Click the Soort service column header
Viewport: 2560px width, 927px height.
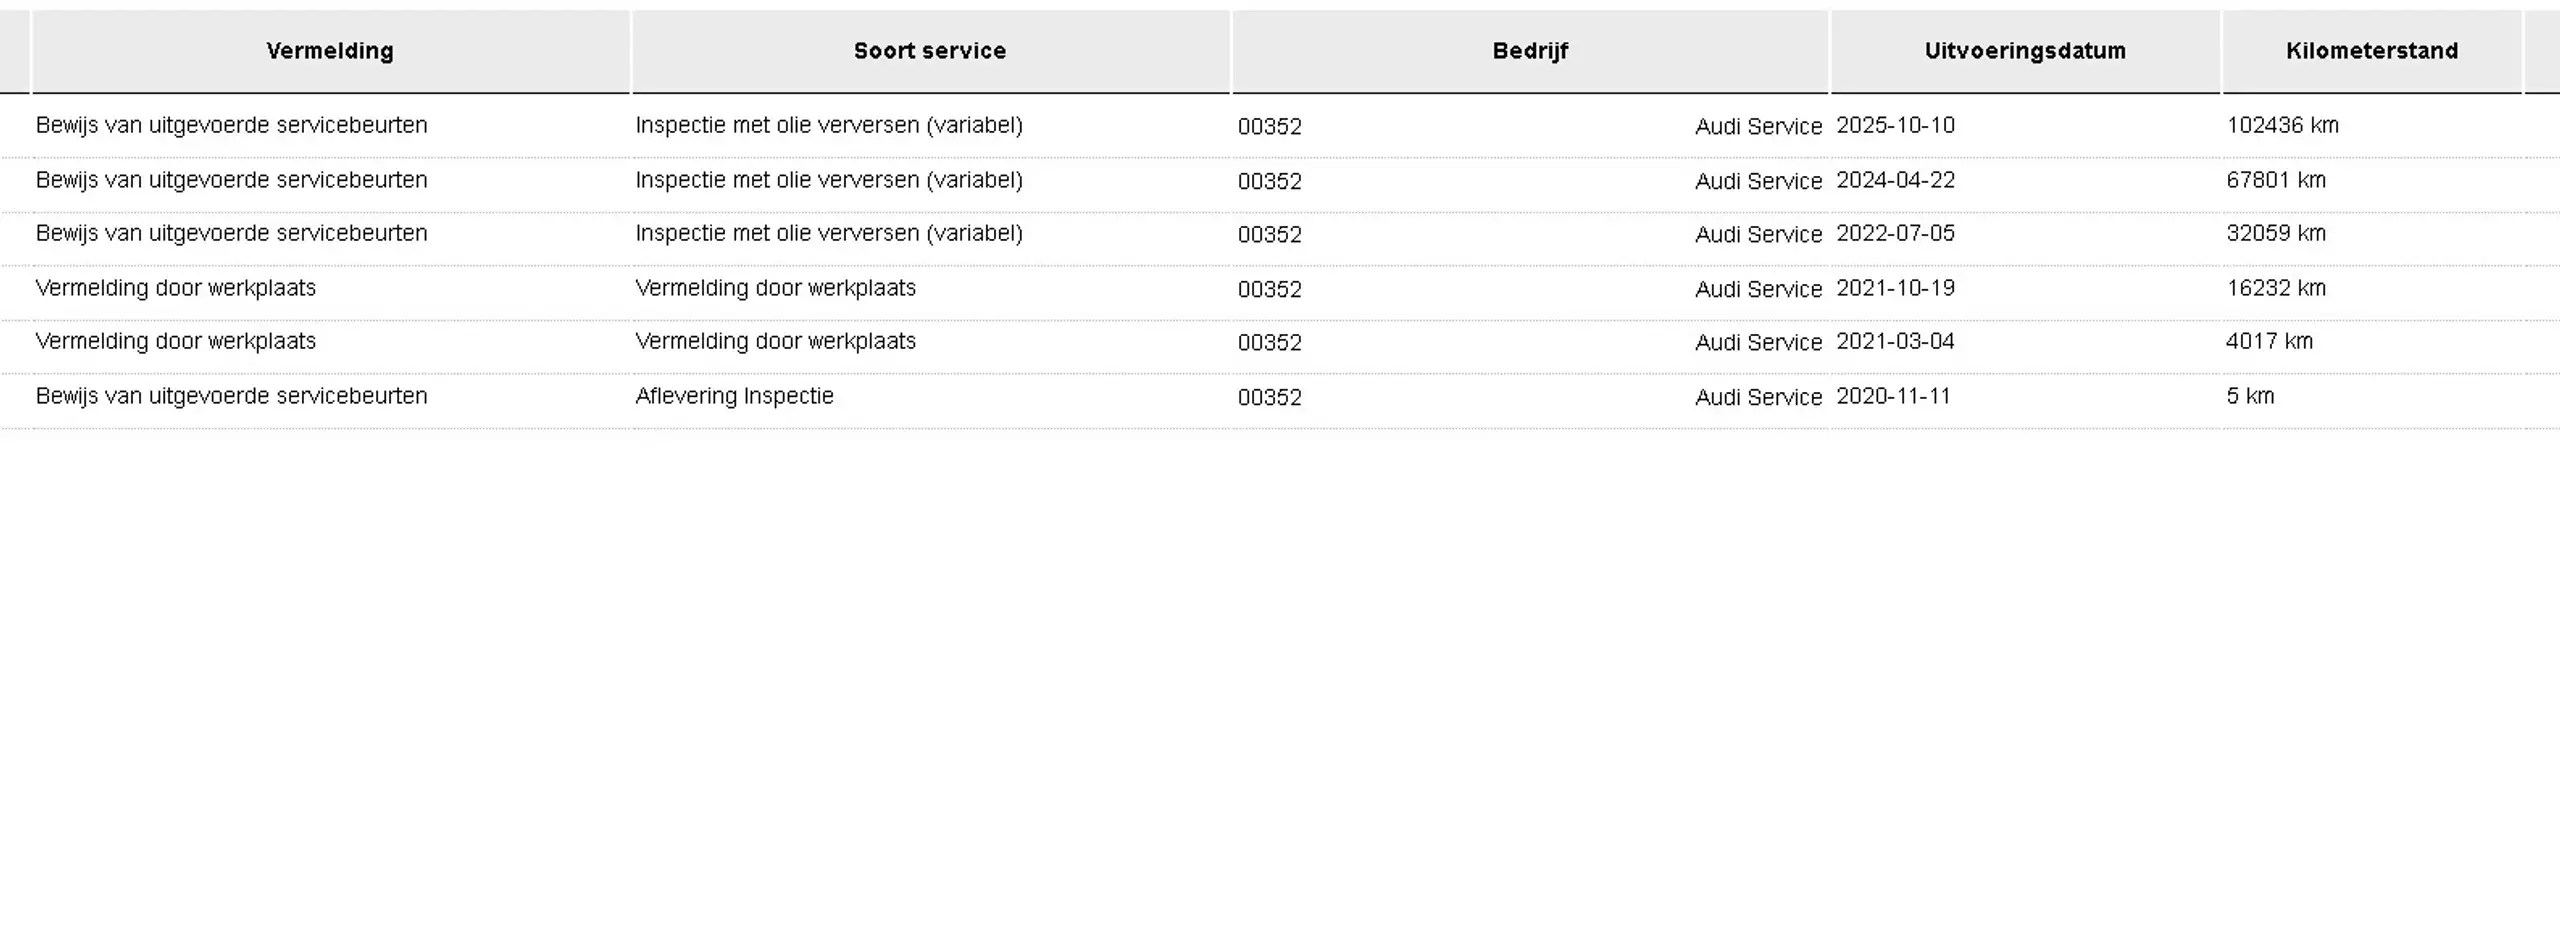point(930,51)
